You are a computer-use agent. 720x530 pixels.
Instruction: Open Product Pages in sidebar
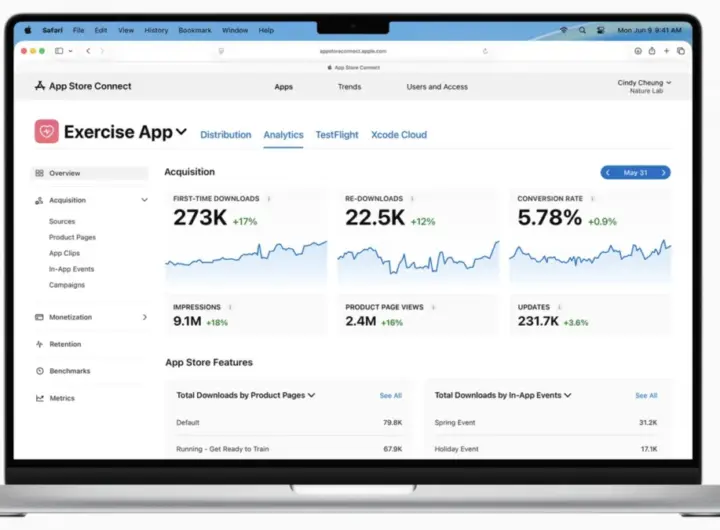click(73, 237)
